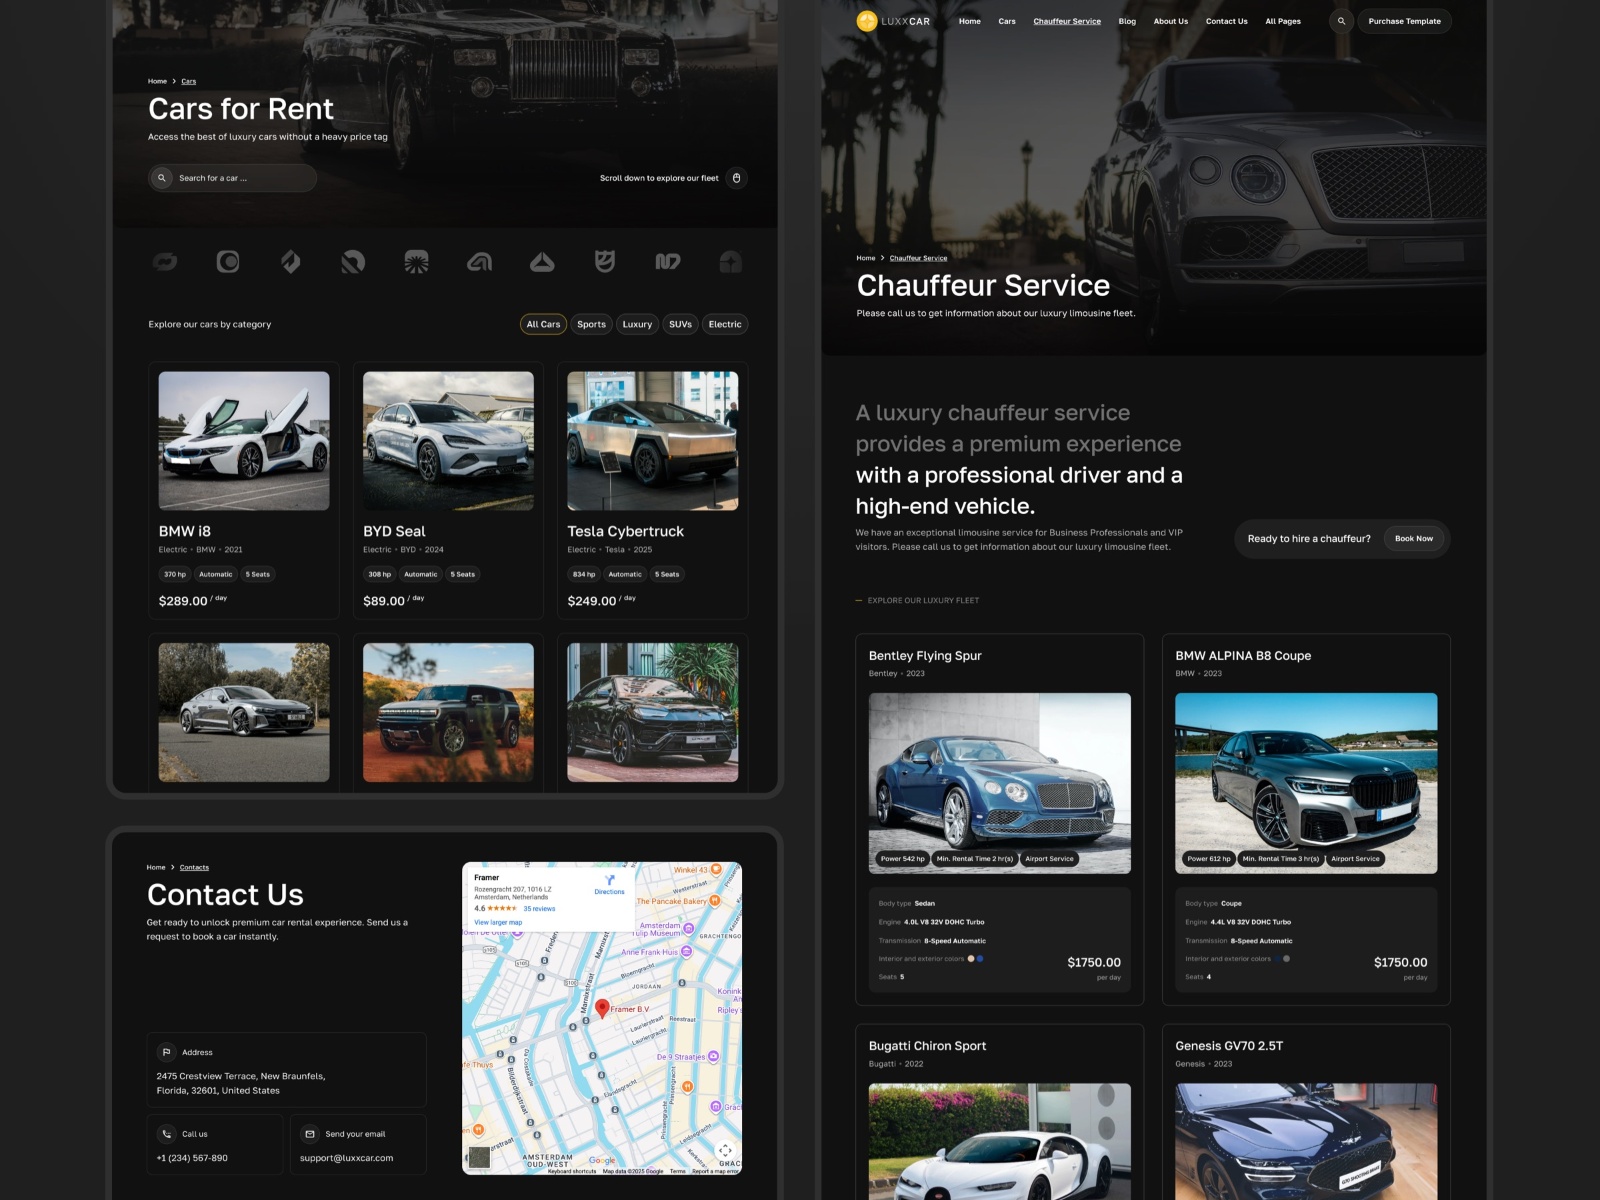Image resolution: width=1600 pixels, height=1200 pixels.
Task: Click the Amsterdam Tulip Museum marker
Action: (688, 927)
